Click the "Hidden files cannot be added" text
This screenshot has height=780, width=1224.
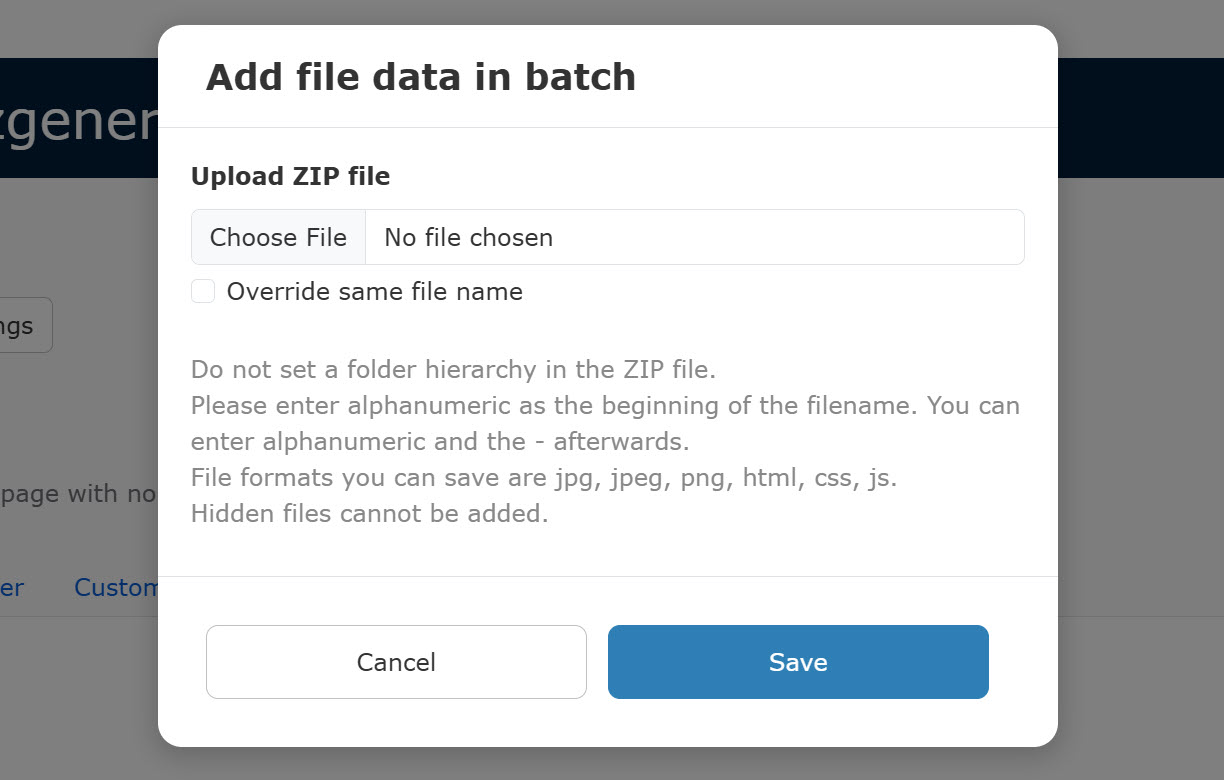pyautogui.click(x=369, y=514)
